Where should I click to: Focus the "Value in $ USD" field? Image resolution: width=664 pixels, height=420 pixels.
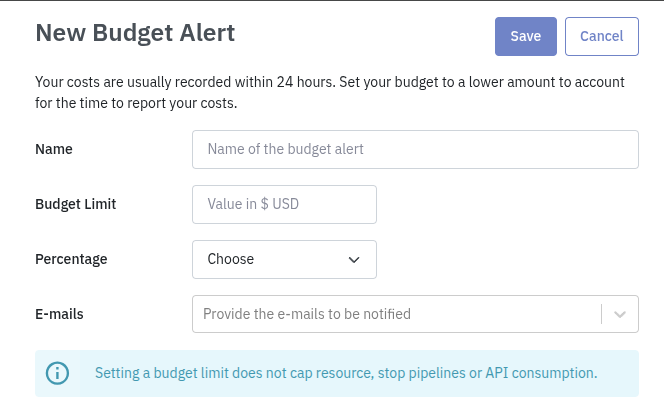[284, 204]
